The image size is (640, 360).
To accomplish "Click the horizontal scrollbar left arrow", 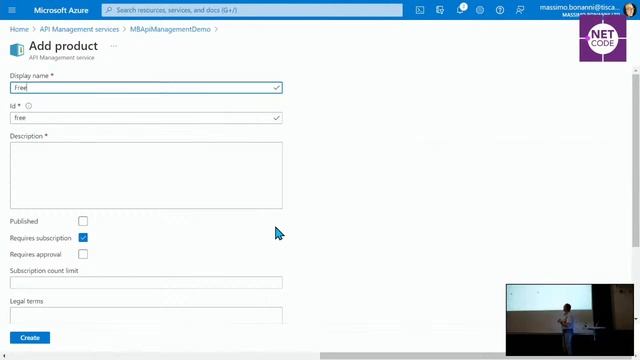I will click(4, 356).
